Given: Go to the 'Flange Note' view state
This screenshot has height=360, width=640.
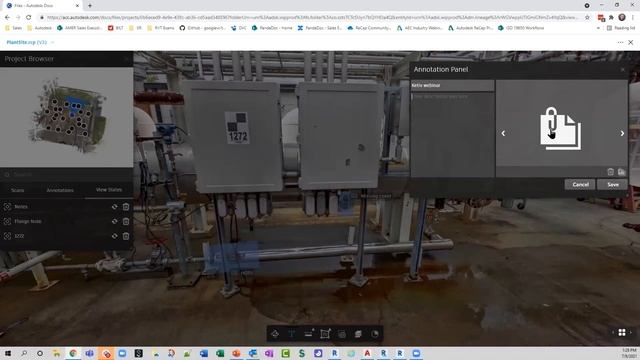Looking at the screenshot, I should pyautogui.click(x=28, y=221).
